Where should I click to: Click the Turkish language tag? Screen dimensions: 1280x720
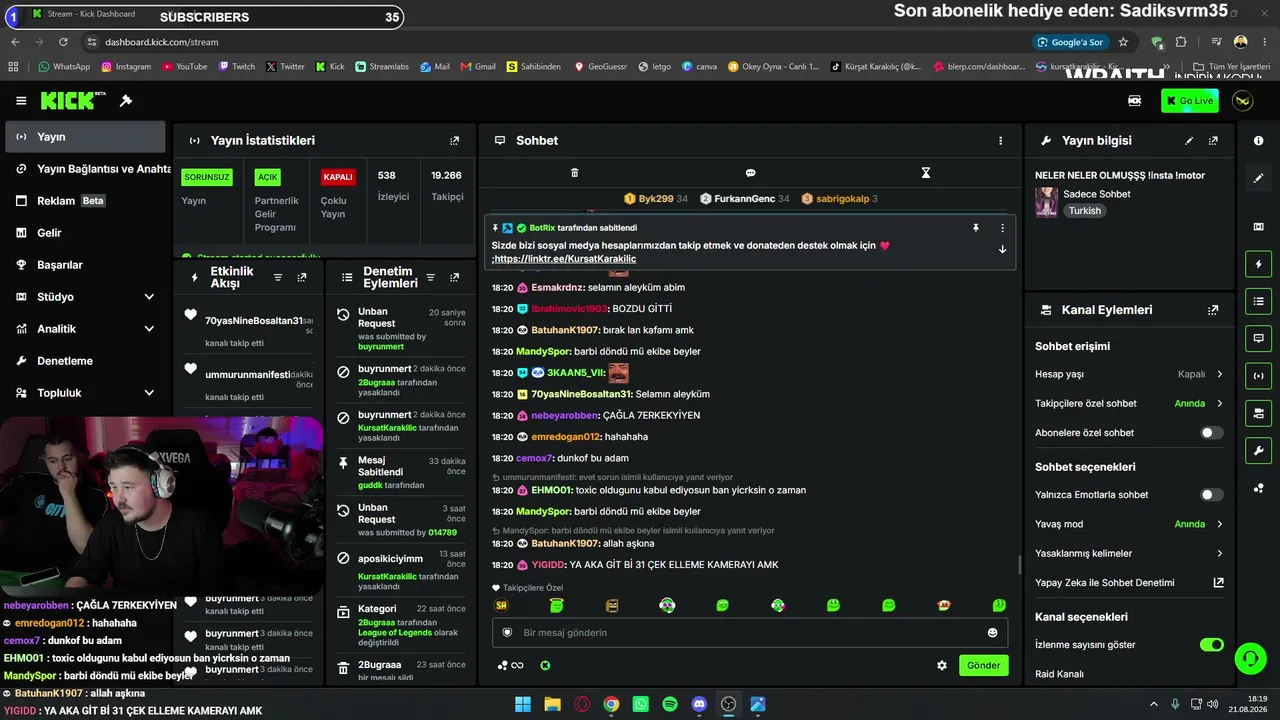(1084, 211)
